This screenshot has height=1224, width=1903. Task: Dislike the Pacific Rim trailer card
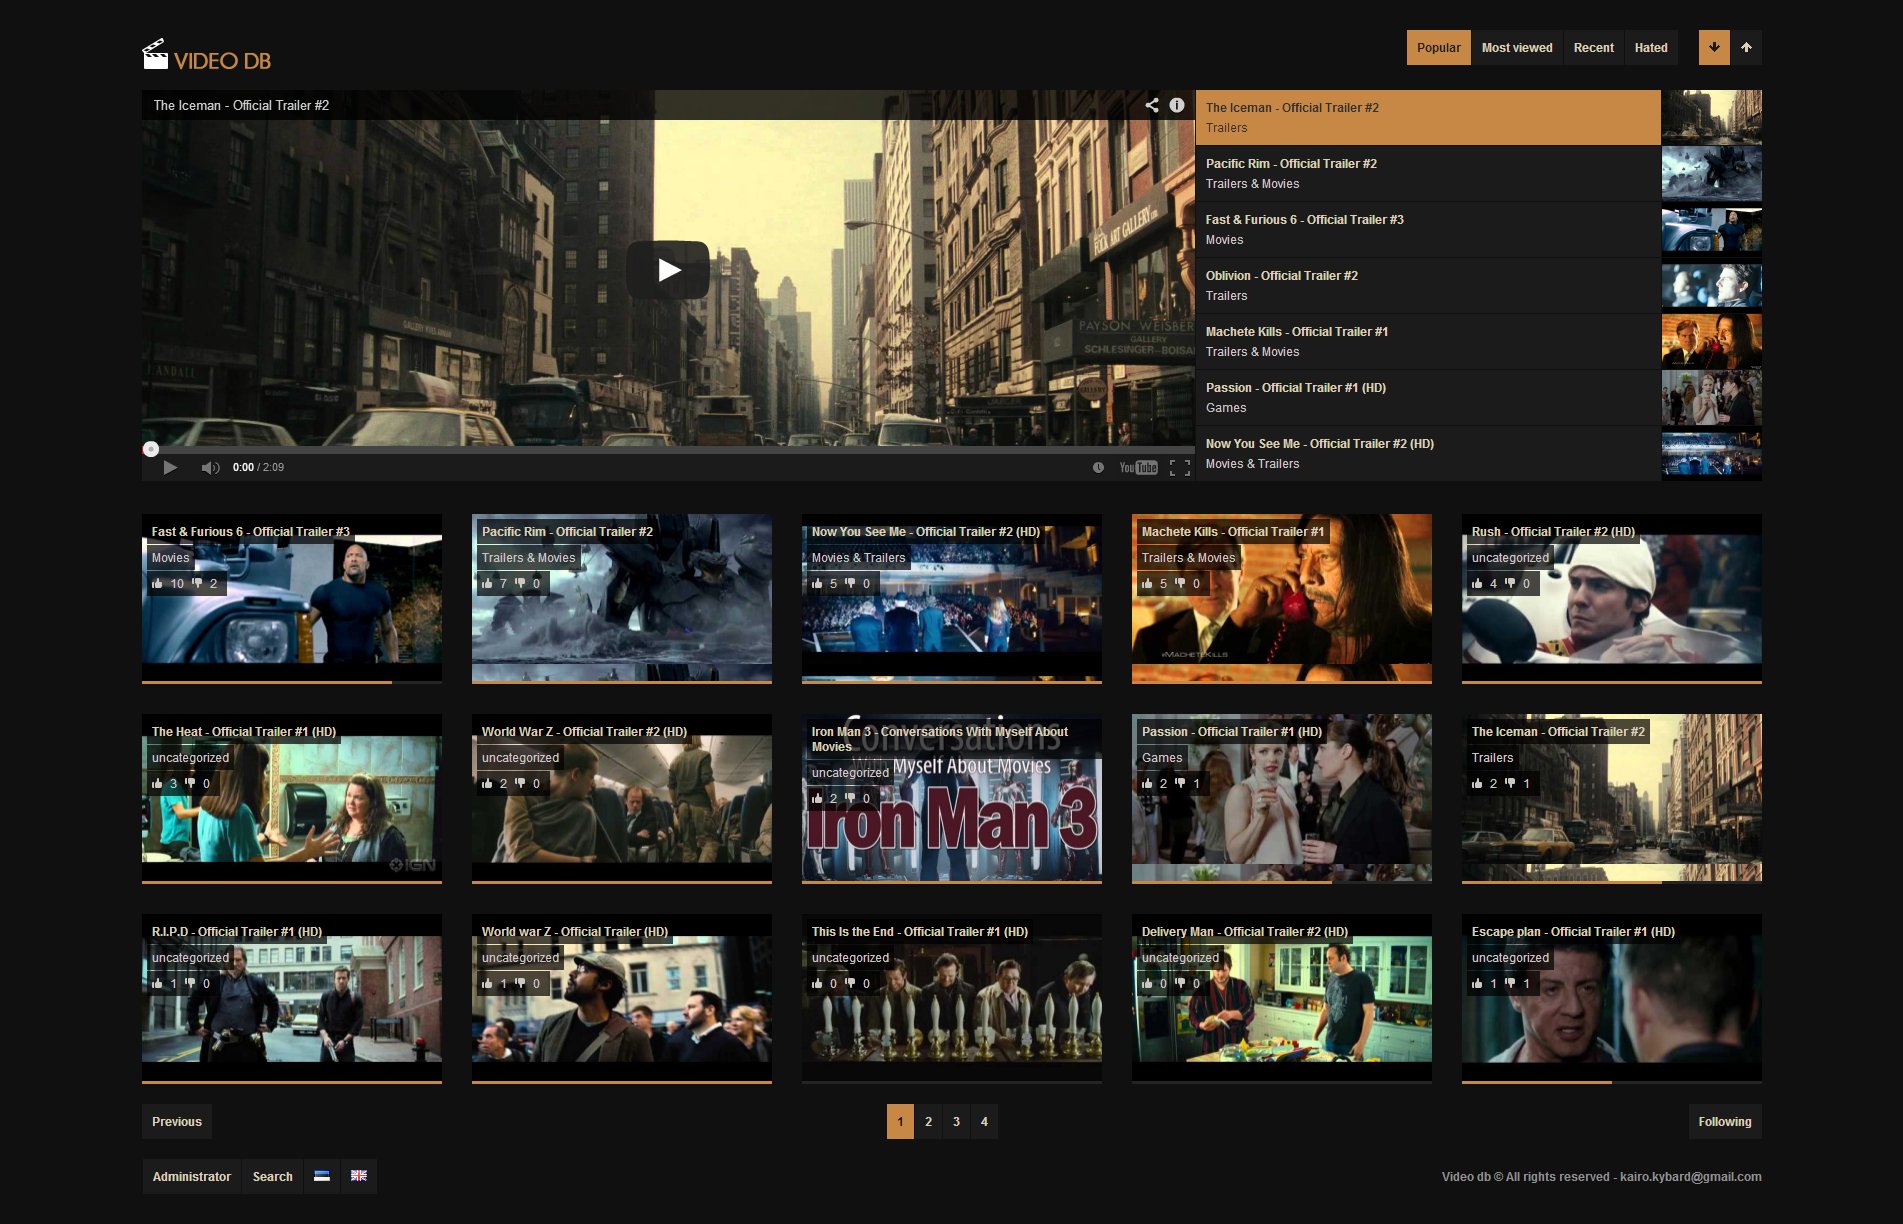[520, 583]
